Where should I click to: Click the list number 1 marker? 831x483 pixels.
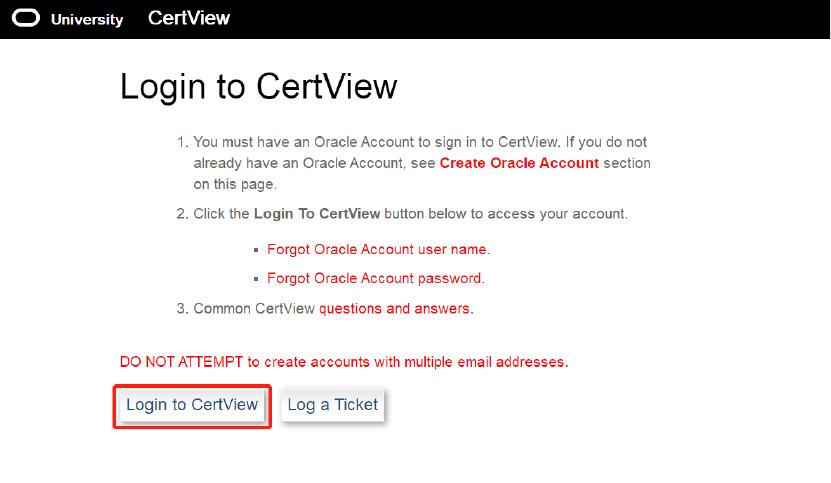[x=182, y=143]
